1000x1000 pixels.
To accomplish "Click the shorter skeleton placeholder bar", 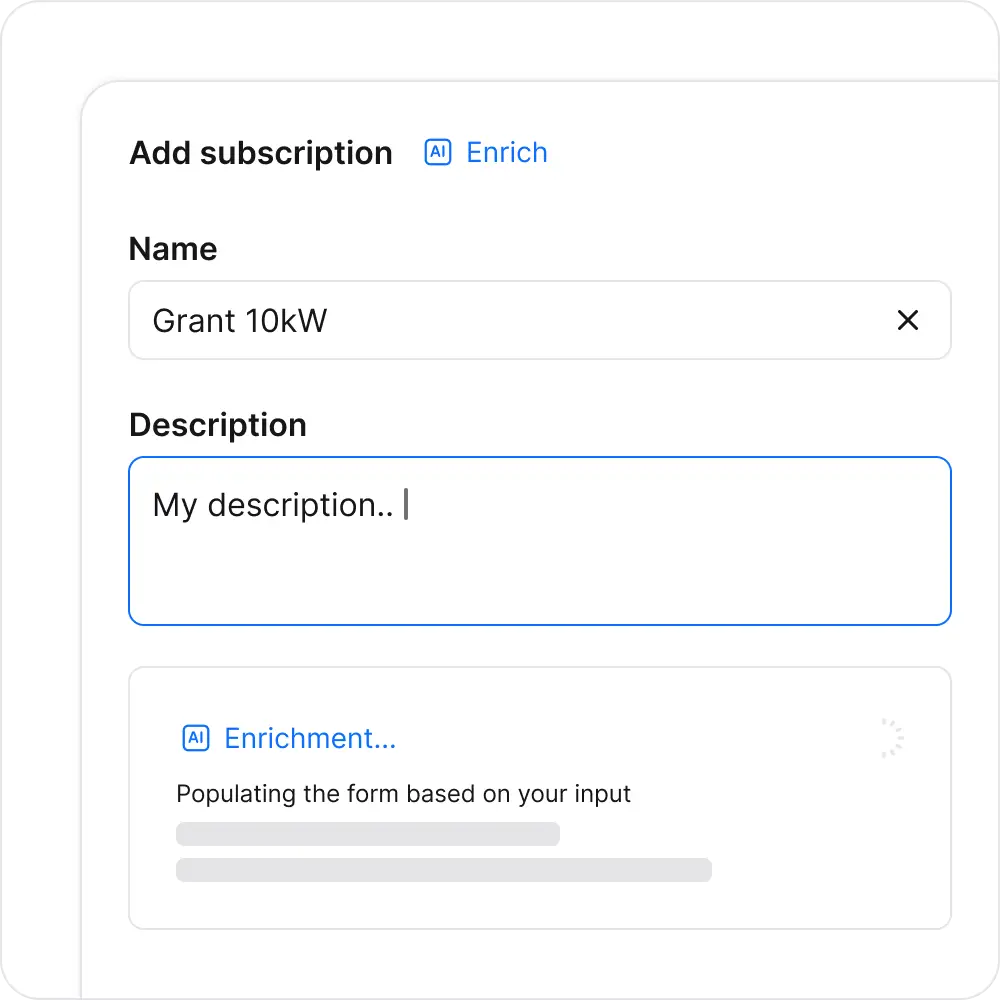I will (367, 834).
